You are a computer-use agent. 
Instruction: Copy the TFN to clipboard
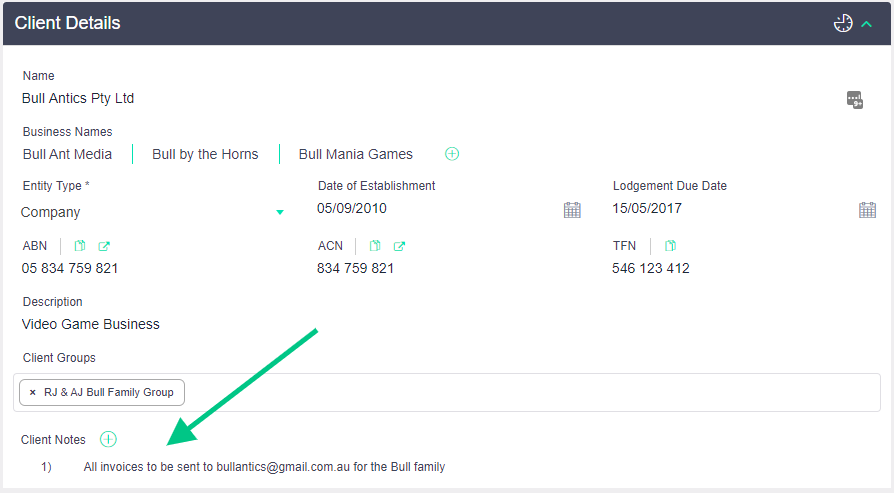[670, 246]
